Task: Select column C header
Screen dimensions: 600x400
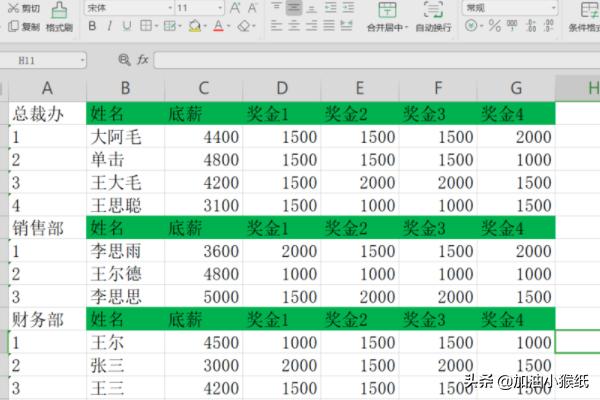Action: (204, 88)
